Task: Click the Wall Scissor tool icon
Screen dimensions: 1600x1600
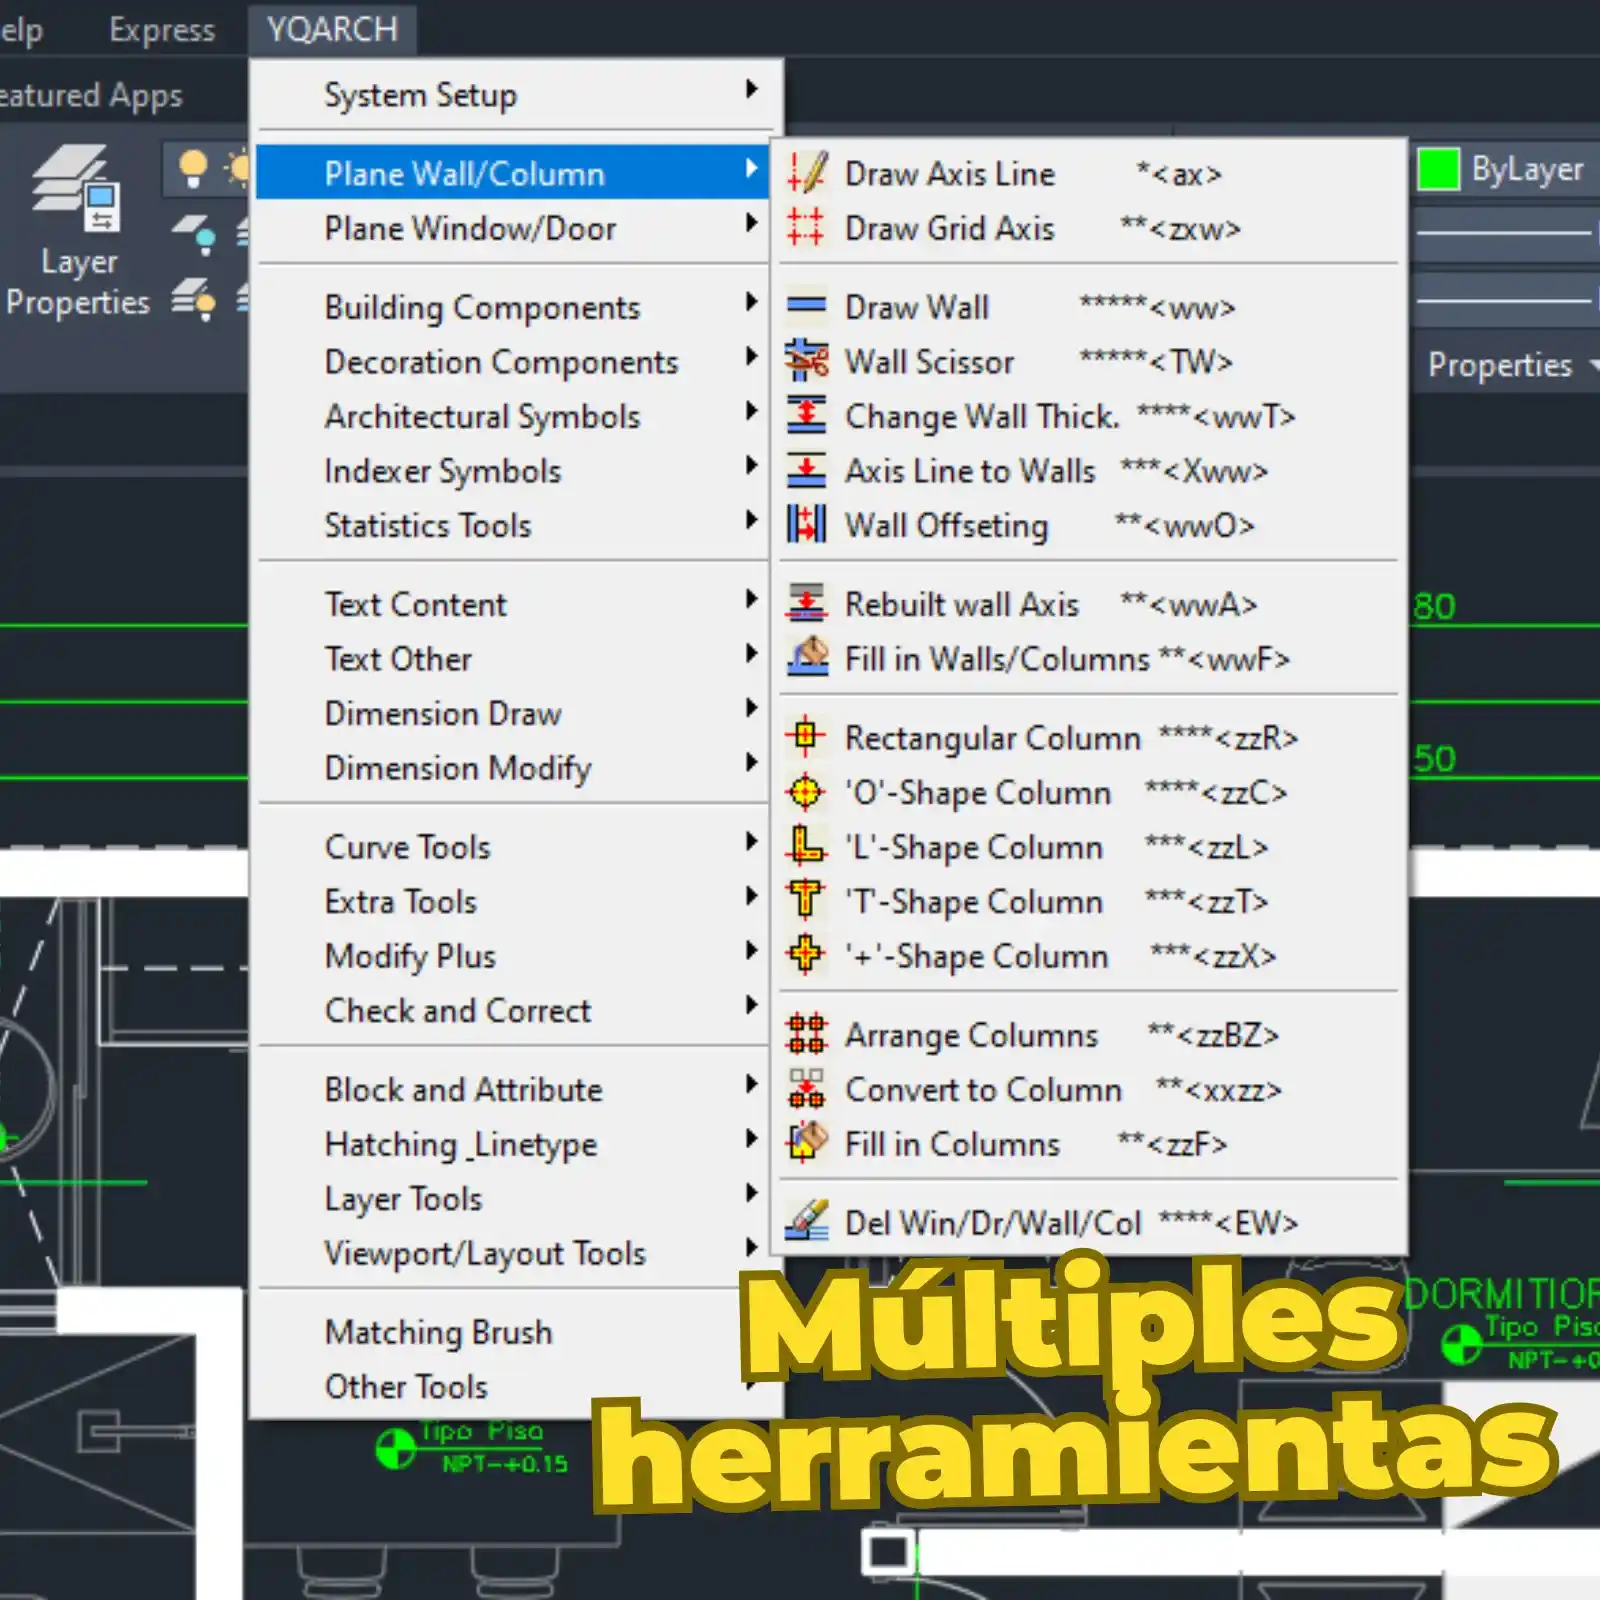Action: pyautogui.click(x=806, y=361)
